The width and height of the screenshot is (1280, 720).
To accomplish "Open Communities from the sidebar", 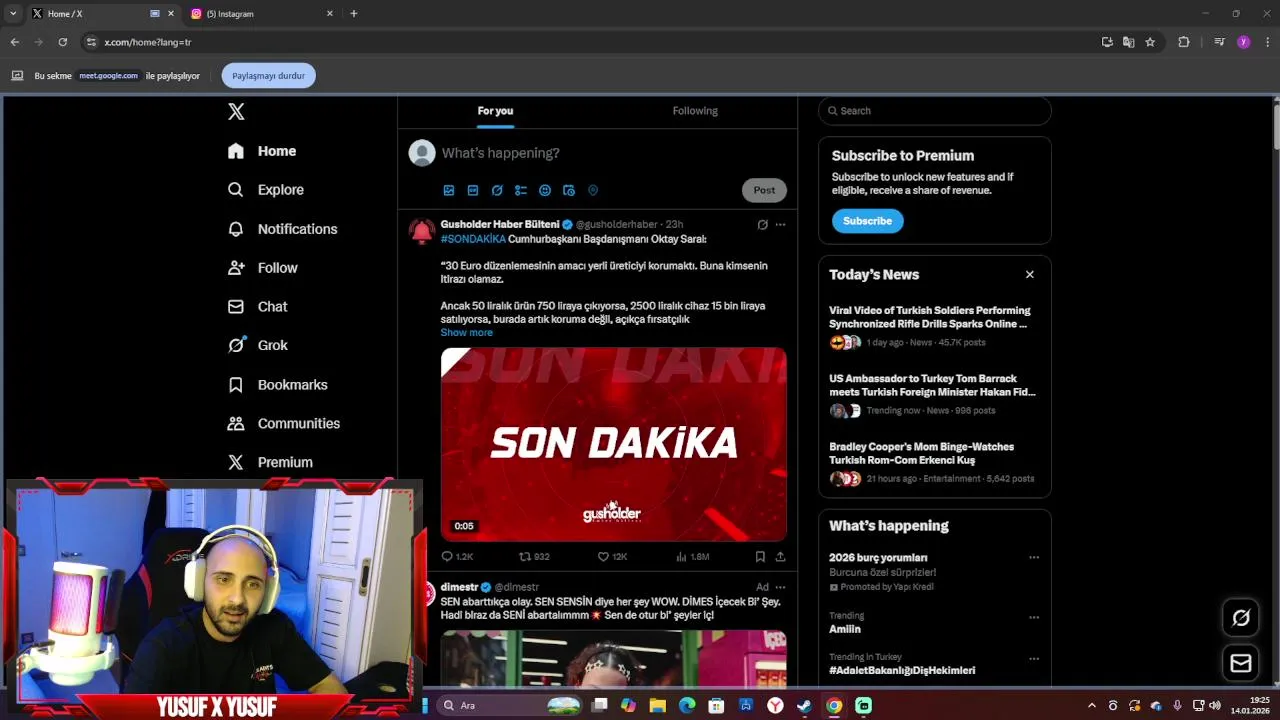I will (284, 424).
